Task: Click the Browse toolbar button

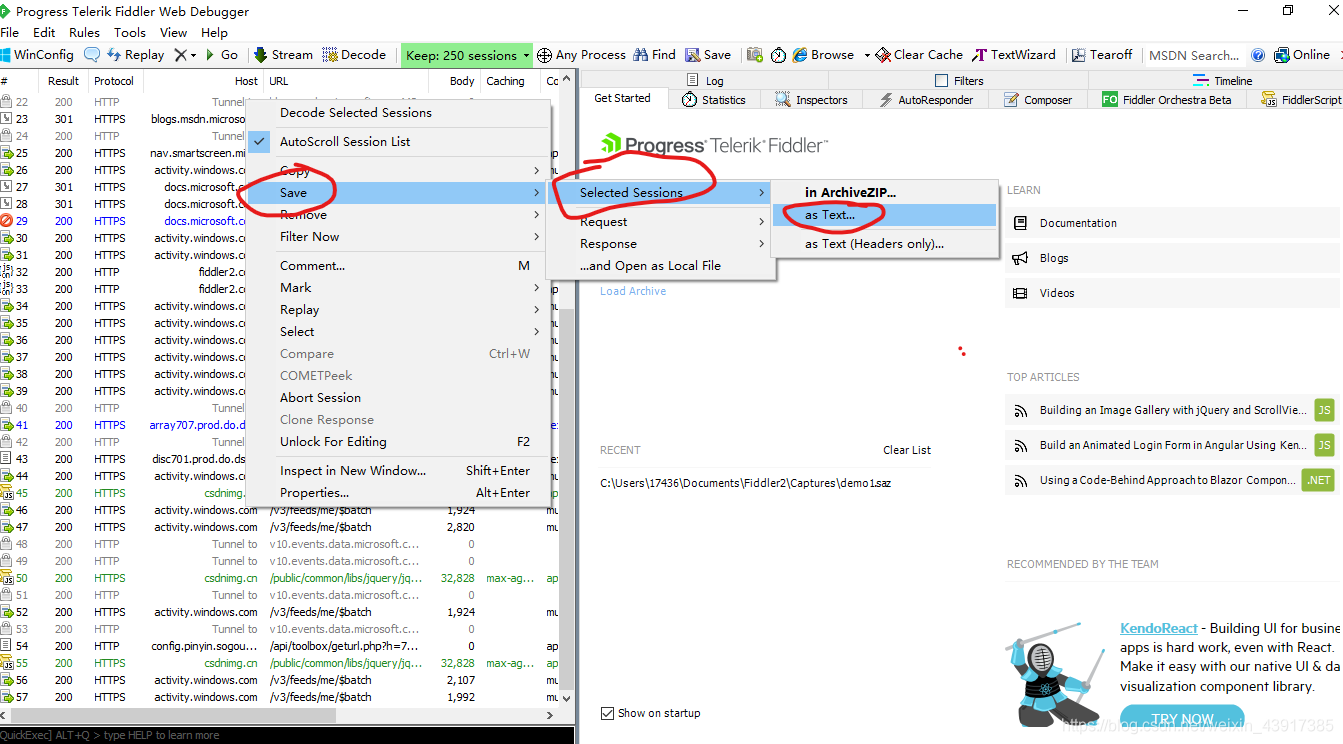Action: tap(823, 55)
